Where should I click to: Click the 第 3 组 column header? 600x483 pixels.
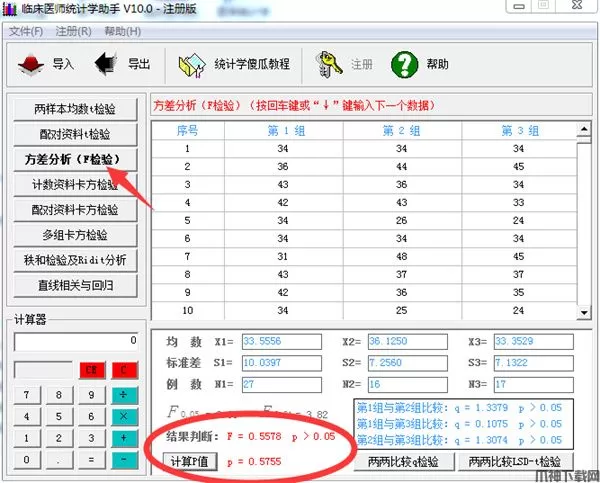(x=519, y=131)
